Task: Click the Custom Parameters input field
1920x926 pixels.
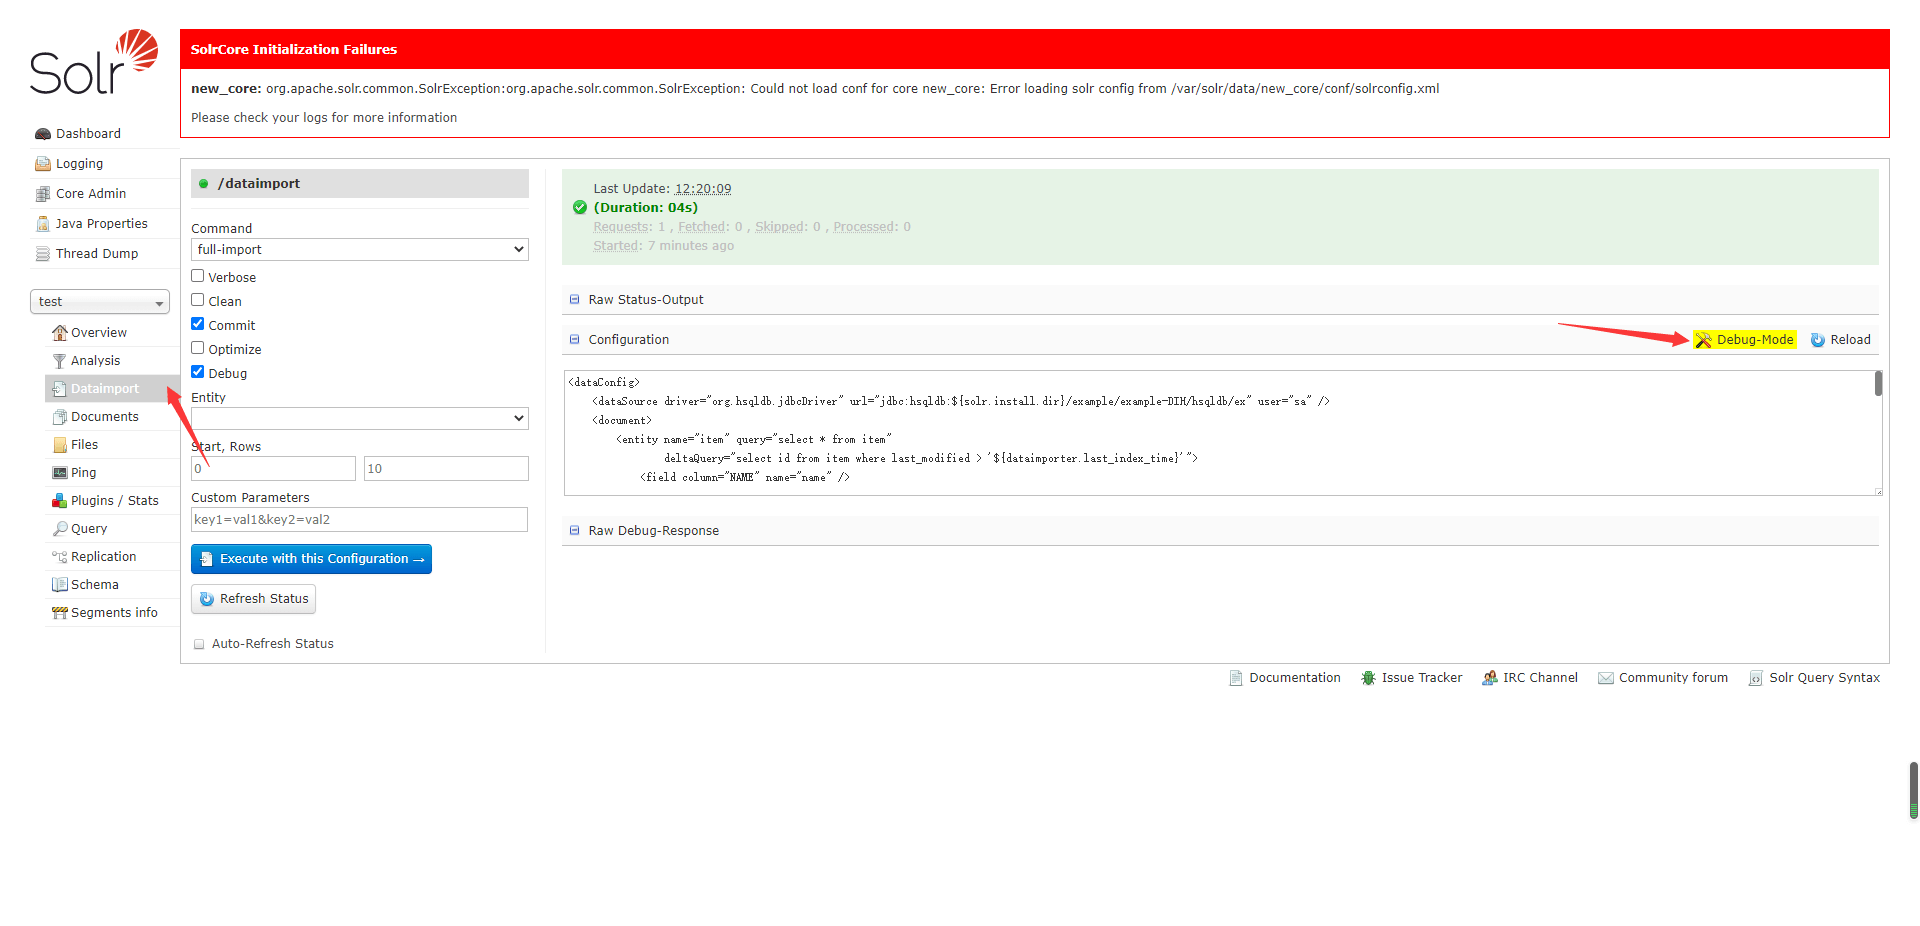Action: (x=359, y=520)
